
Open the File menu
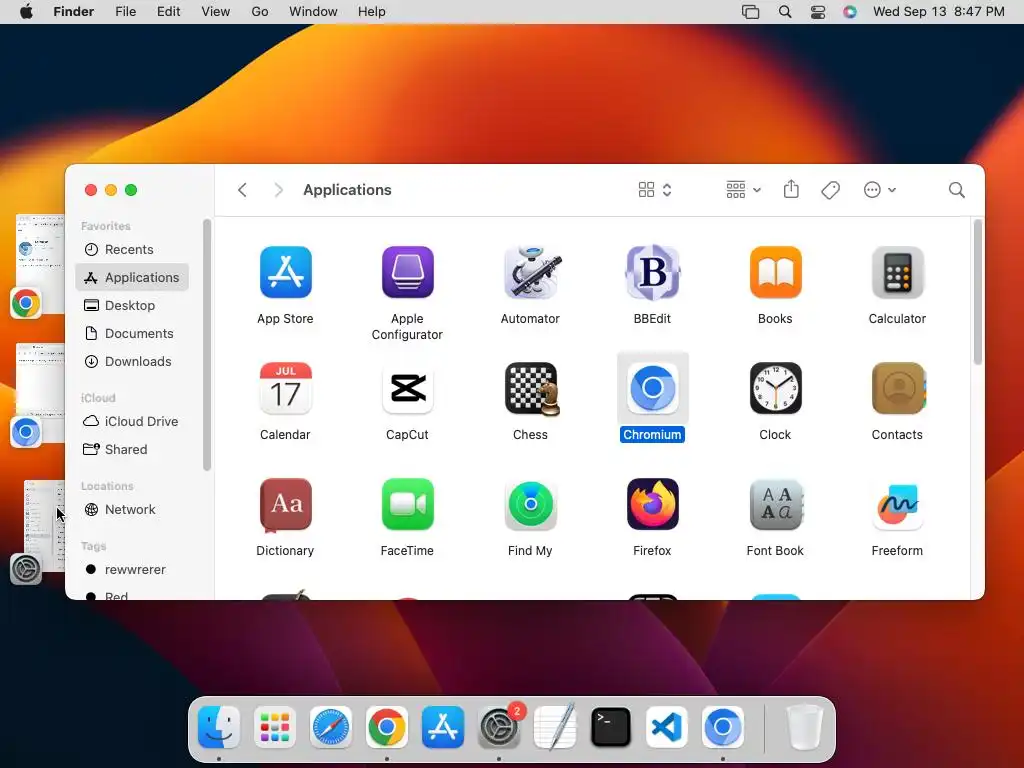click(125, 12)
